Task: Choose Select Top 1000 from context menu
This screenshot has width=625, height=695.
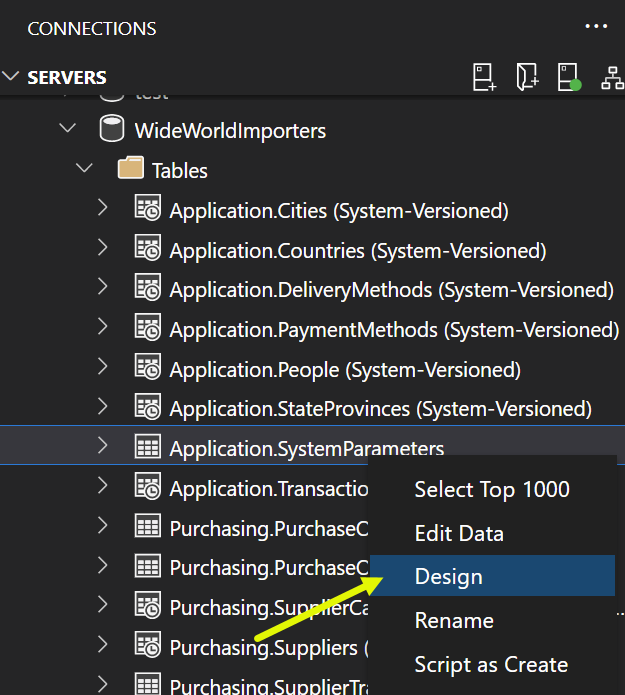Action: pyautogui.click(x=492, y=490)
